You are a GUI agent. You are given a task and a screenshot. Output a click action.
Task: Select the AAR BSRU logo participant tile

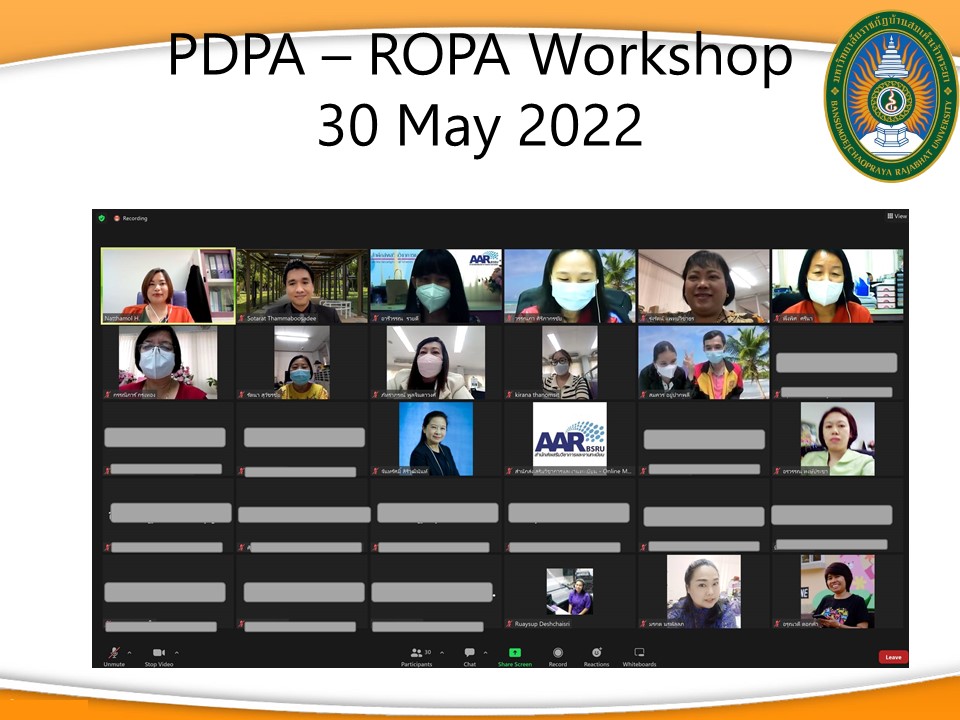pos(569,439)
